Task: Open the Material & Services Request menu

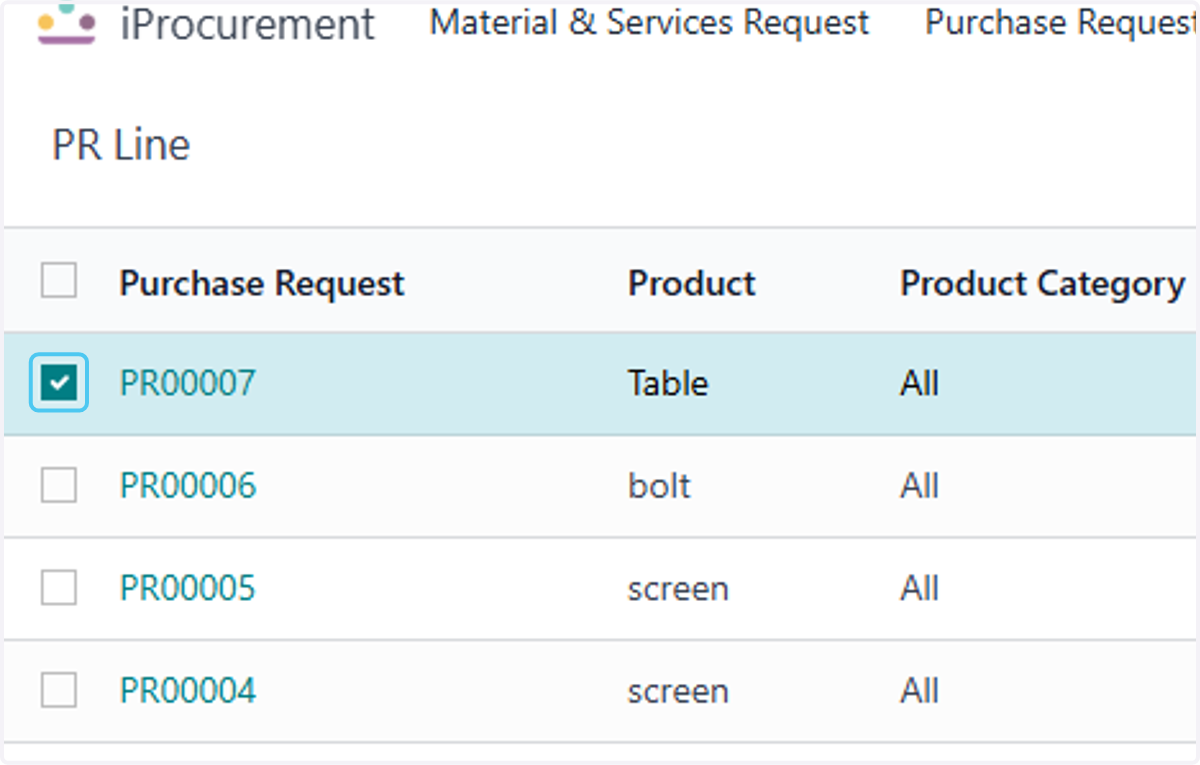Action: click(x=650, y=23)
